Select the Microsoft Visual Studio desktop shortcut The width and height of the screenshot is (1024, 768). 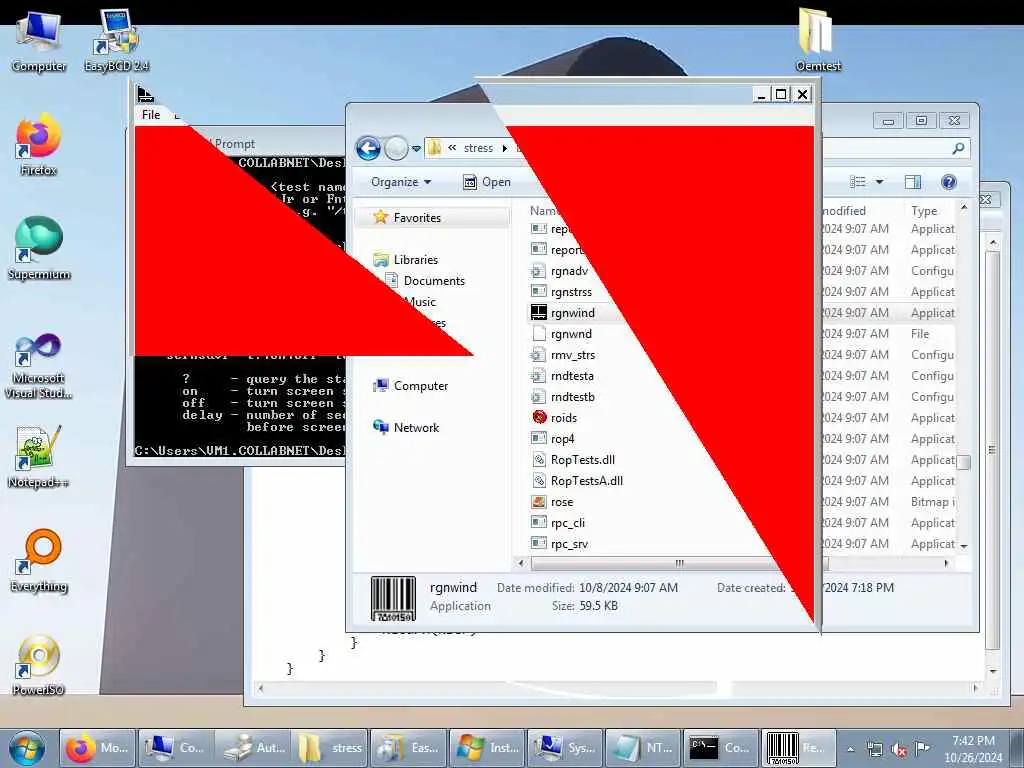click(39, 366)
